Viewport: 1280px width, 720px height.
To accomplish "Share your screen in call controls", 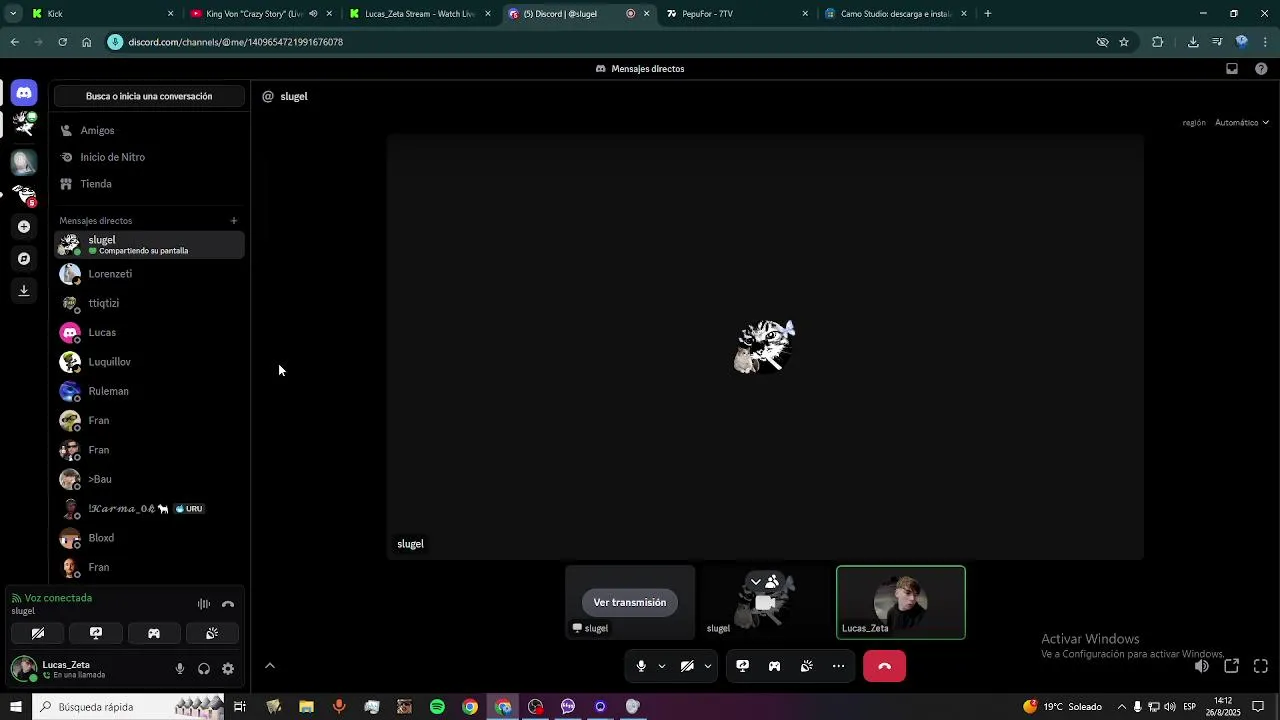I will pos(742,666).
